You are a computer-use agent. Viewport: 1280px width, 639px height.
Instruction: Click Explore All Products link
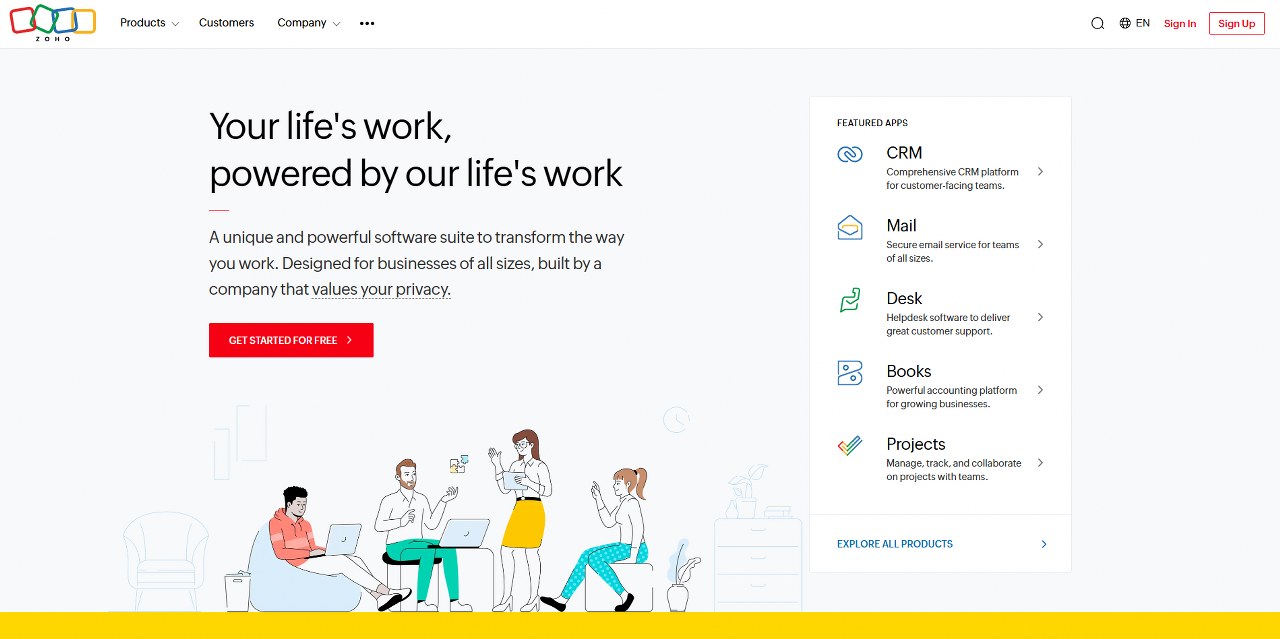(895, 544)
